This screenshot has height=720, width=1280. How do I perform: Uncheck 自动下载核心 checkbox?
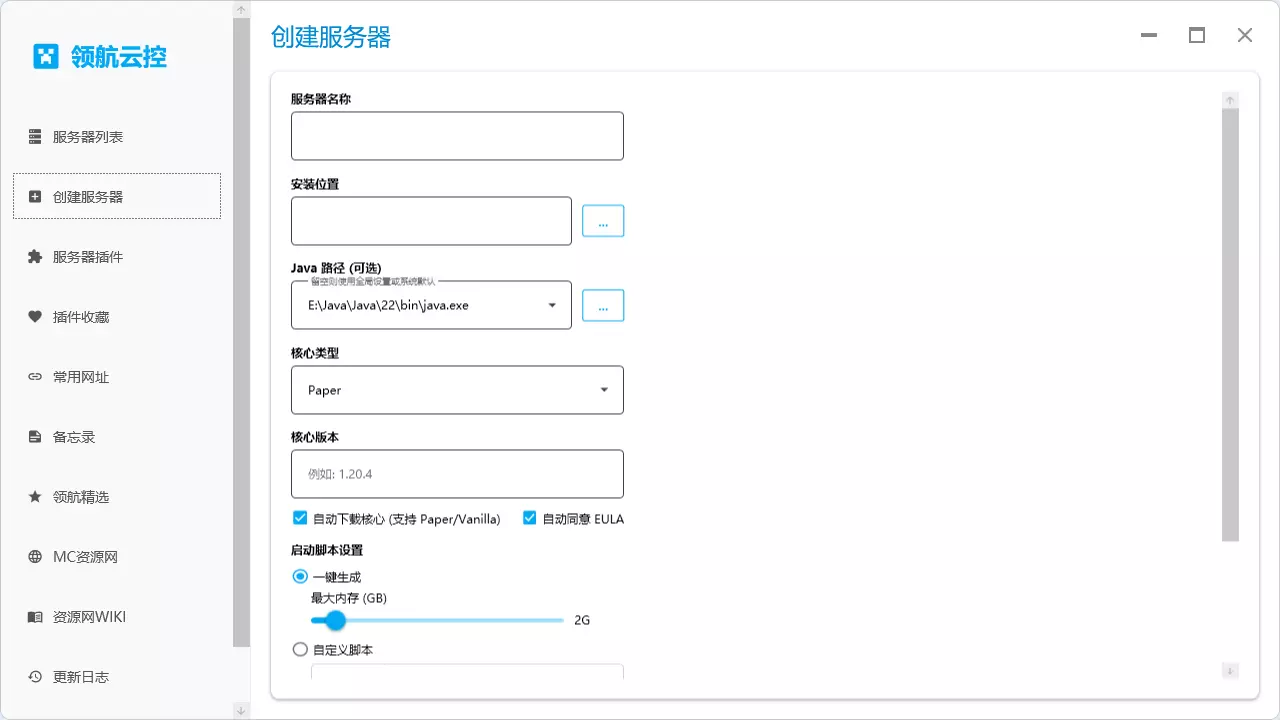[x=300, y=518]
